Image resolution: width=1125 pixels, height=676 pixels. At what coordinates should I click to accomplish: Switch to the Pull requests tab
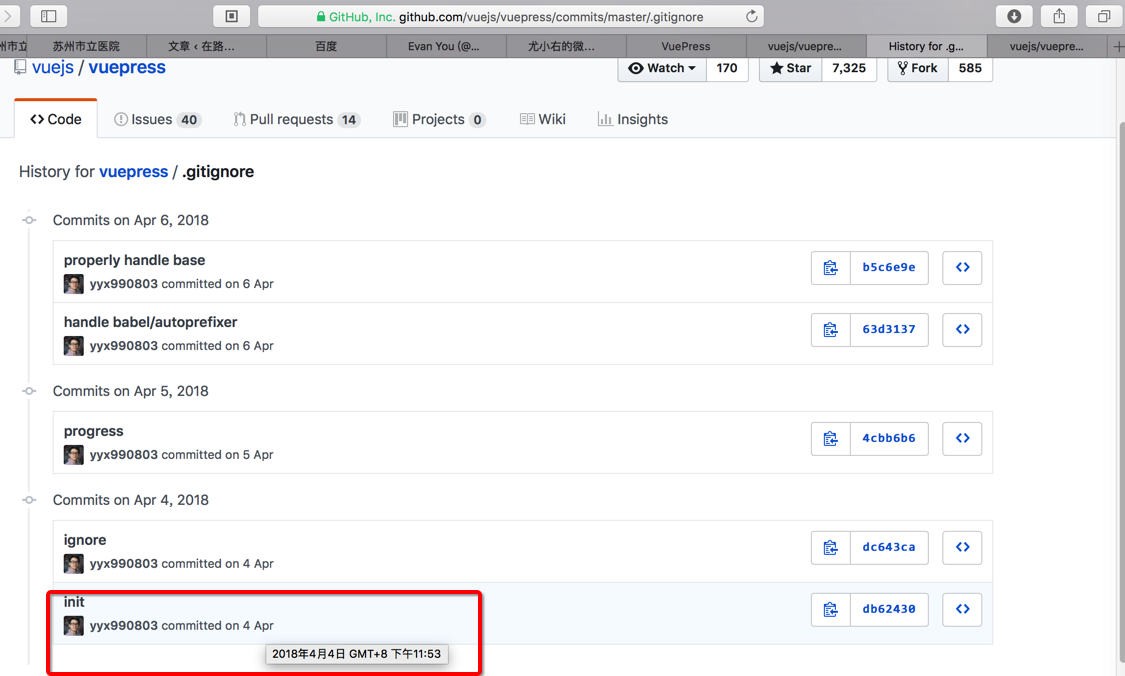click(x=296, y=119)
